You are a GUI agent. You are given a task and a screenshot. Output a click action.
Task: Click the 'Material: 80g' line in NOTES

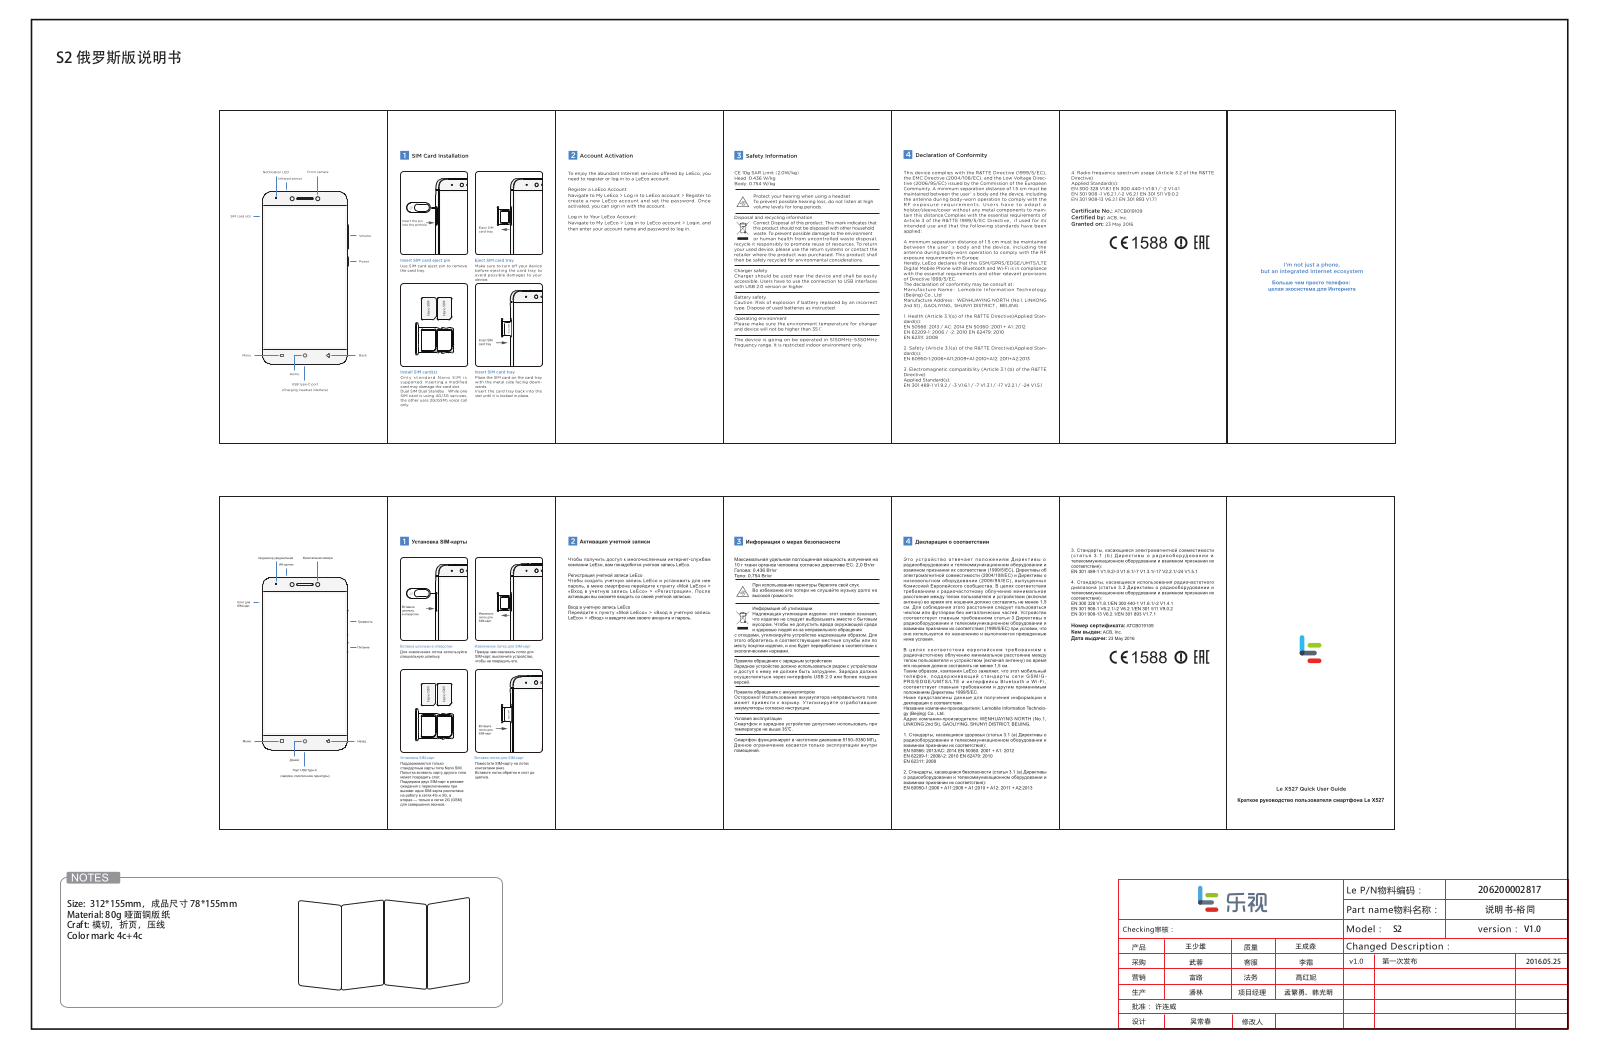[119, 914]
